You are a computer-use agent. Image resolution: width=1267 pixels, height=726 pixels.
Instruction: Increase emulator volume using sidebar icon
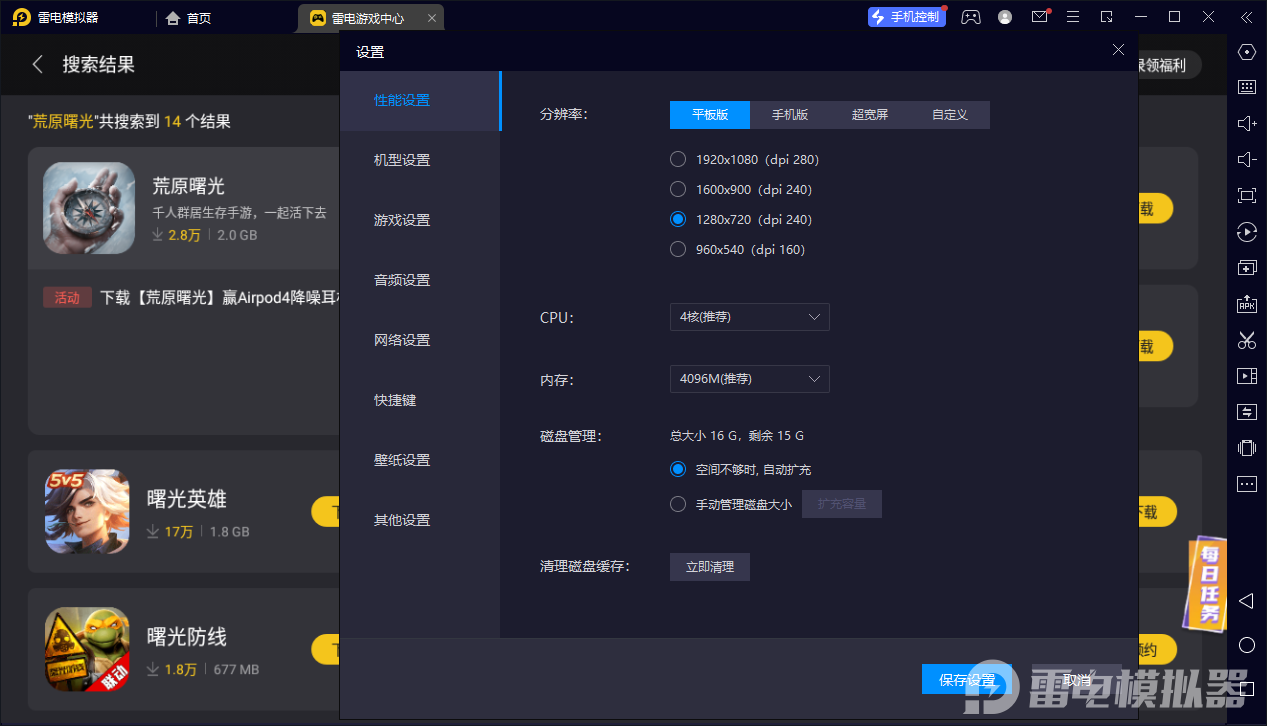(x=1246, y=123)
